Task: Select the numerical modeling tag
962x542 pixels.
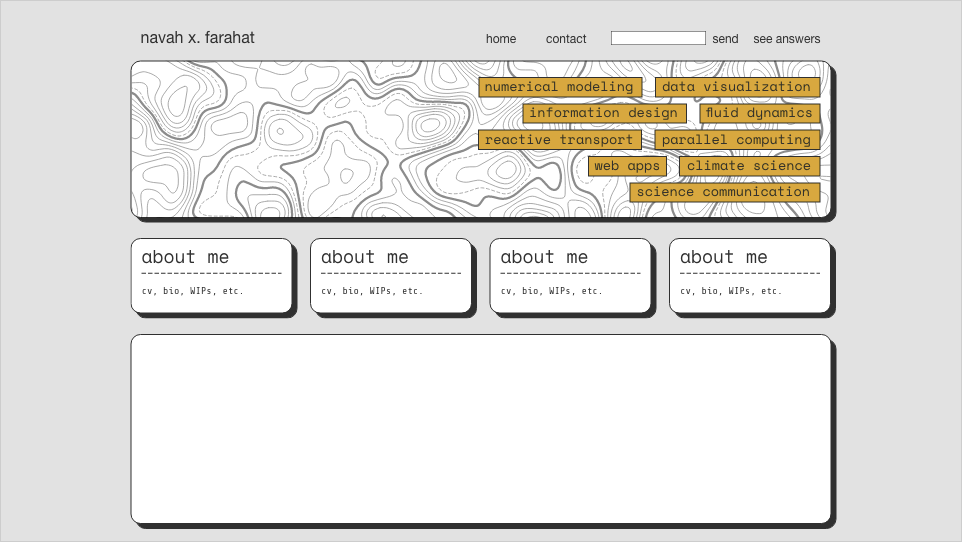Action: [x=559, y=87]
